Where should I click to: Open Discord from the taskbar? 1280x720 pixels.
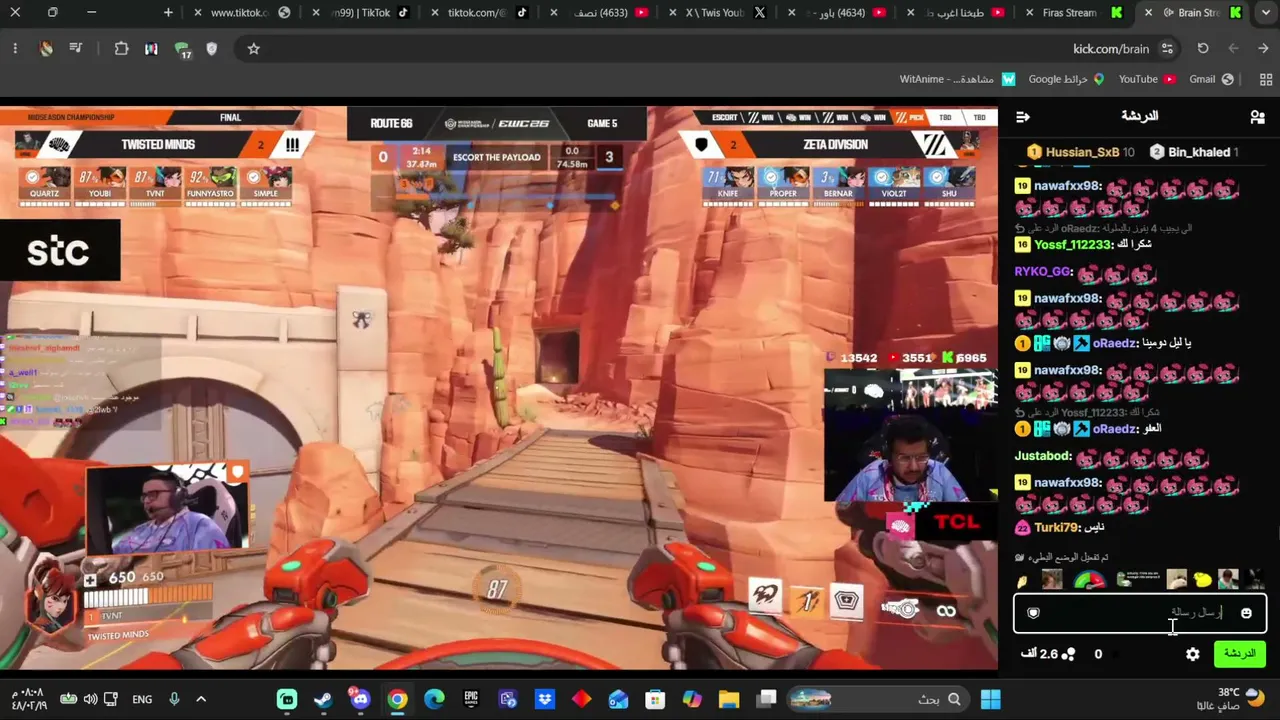(360, 699)
